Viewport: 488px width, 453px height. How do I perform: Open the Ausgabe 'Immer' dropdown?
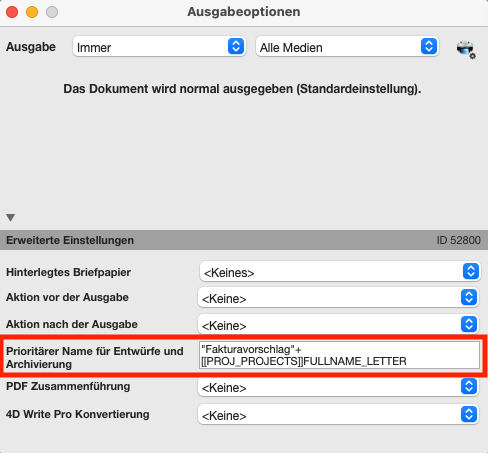click(x=159, y=47)
